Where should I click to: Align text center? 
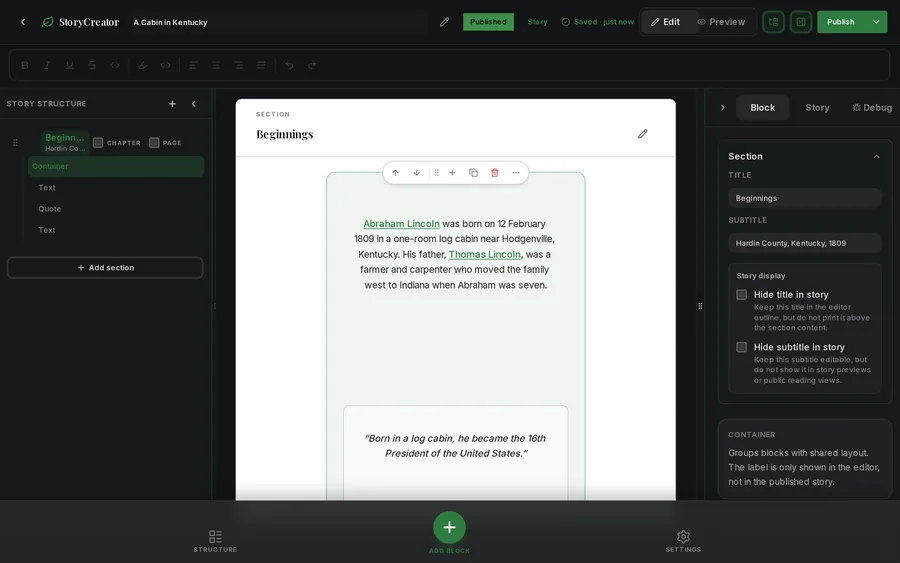point(216,65)
